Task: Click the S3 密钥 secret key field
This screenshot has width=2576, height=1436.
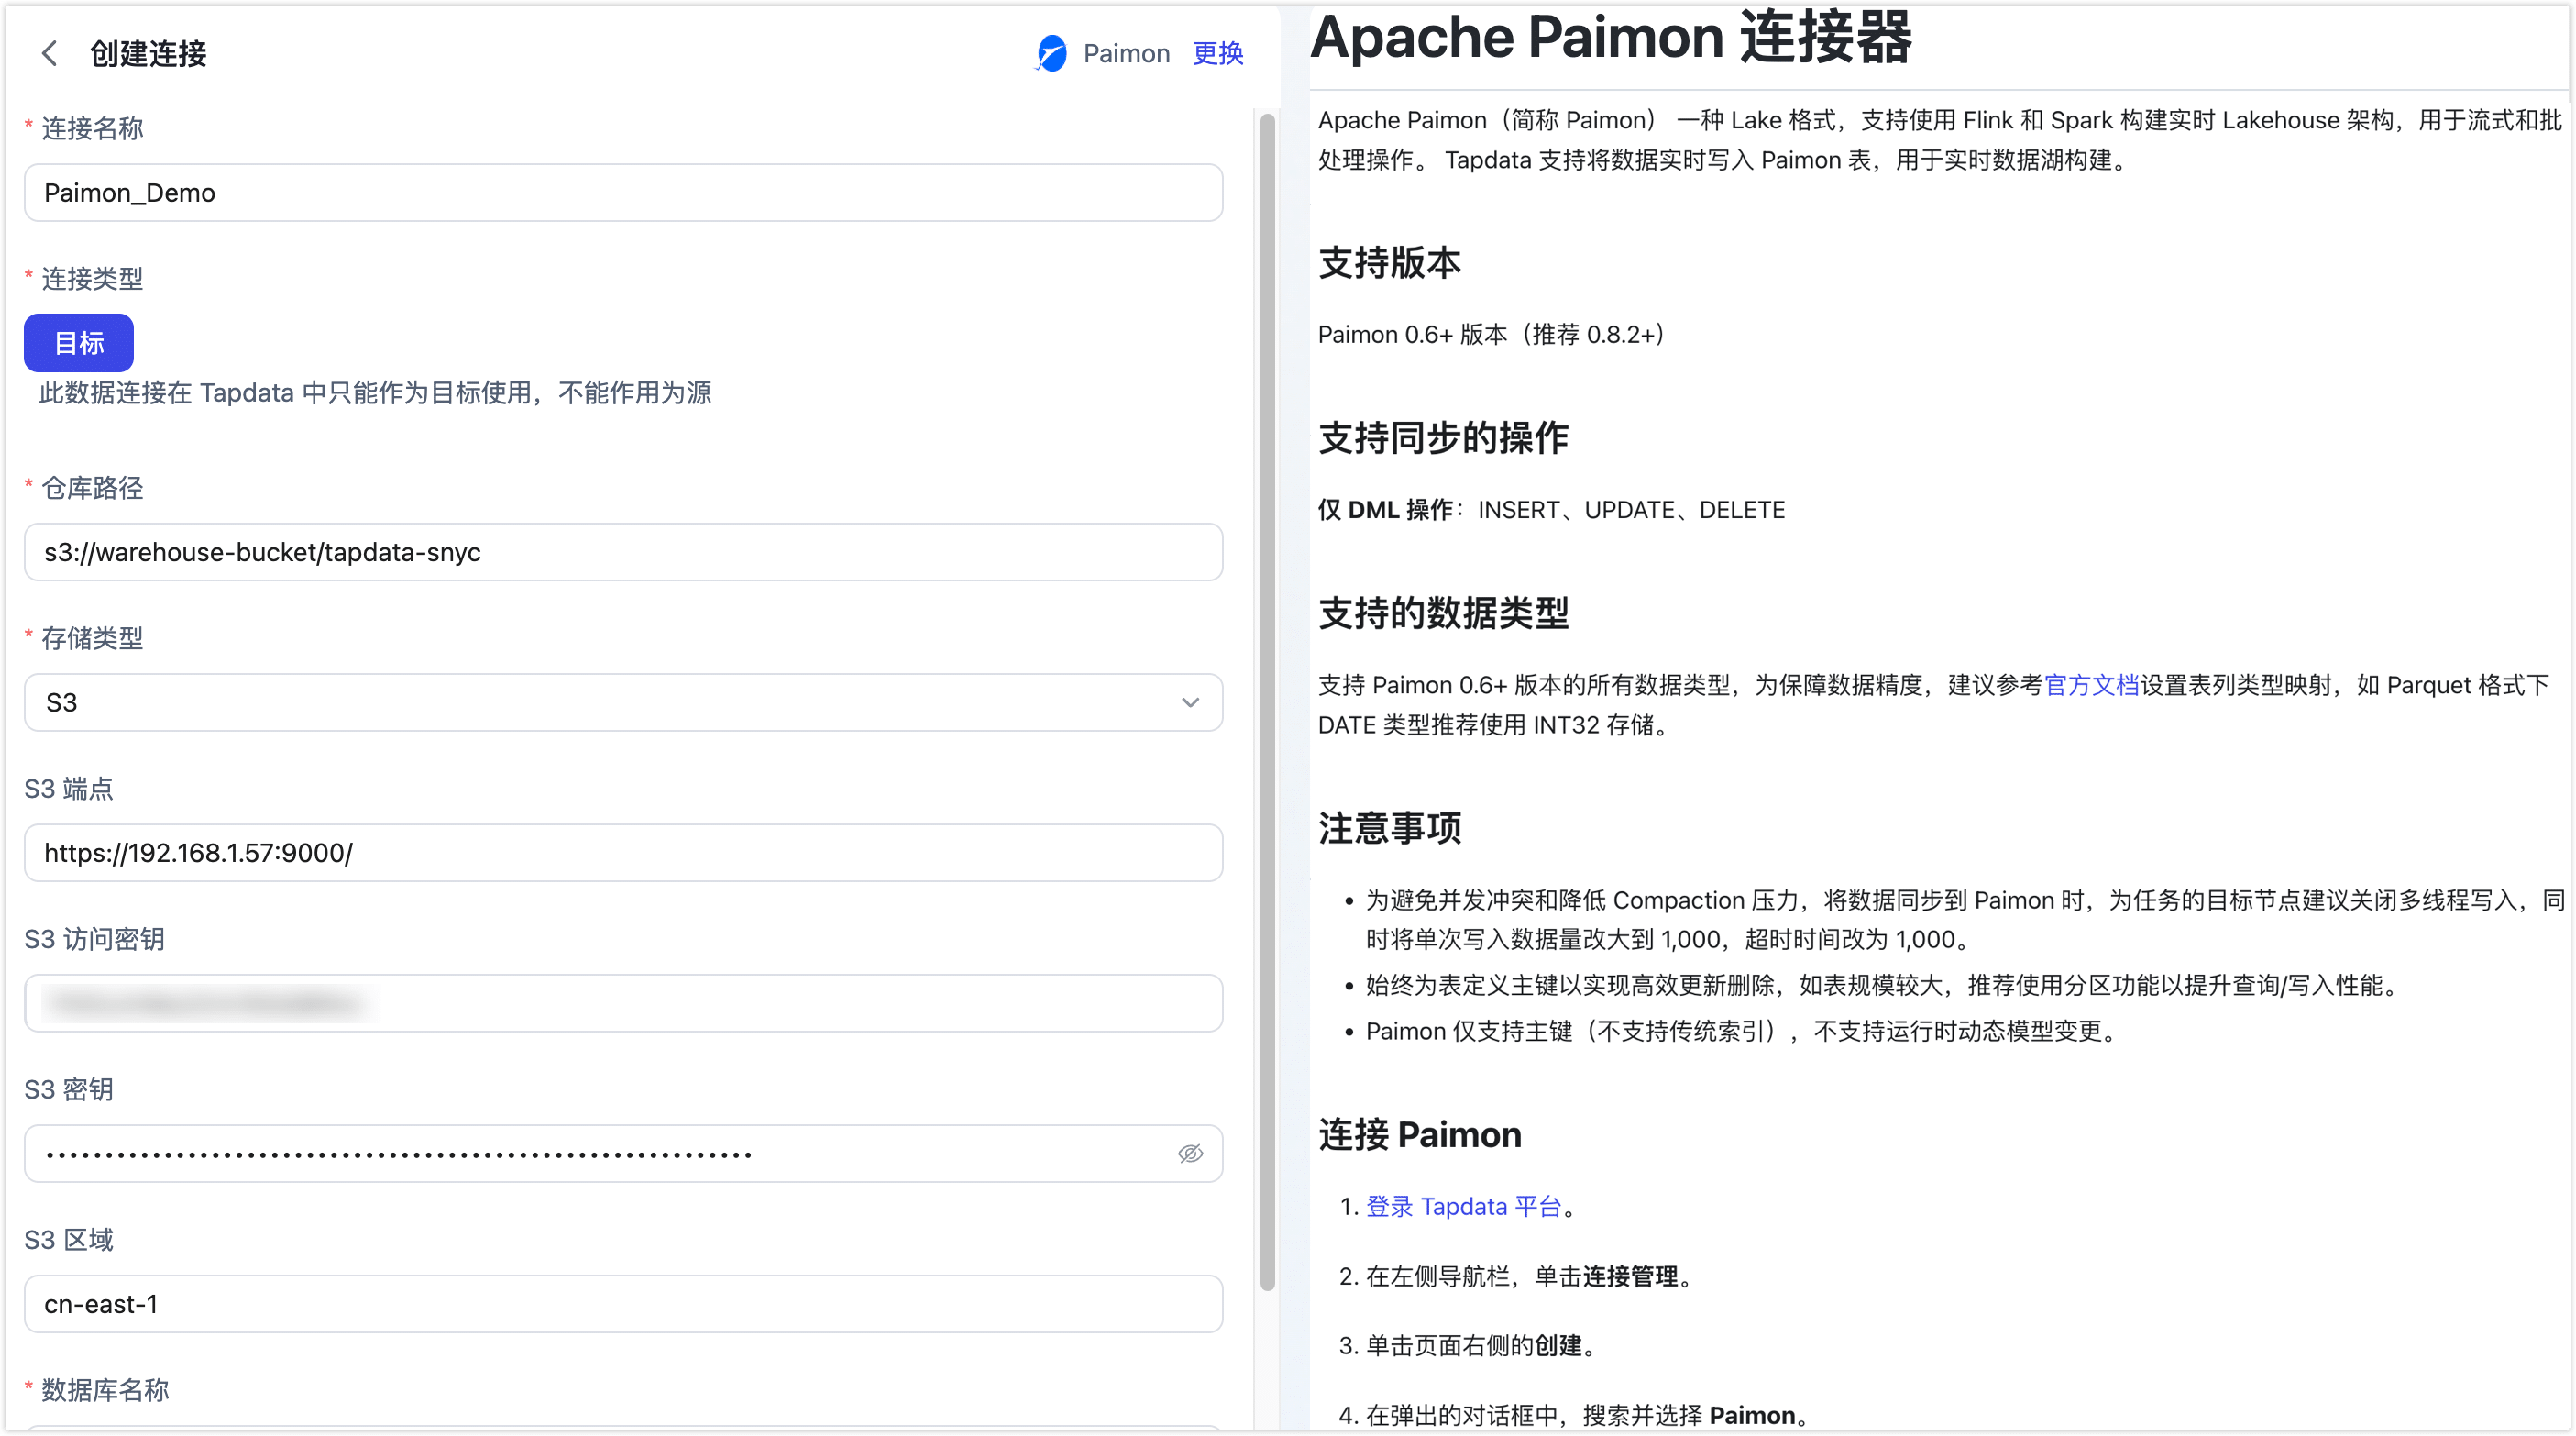Action: (x=600, y=1153)
